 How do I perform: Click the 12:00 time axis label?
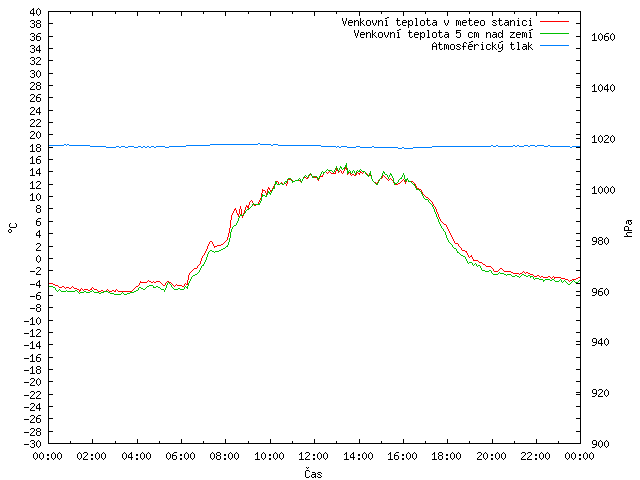point(313,456)
